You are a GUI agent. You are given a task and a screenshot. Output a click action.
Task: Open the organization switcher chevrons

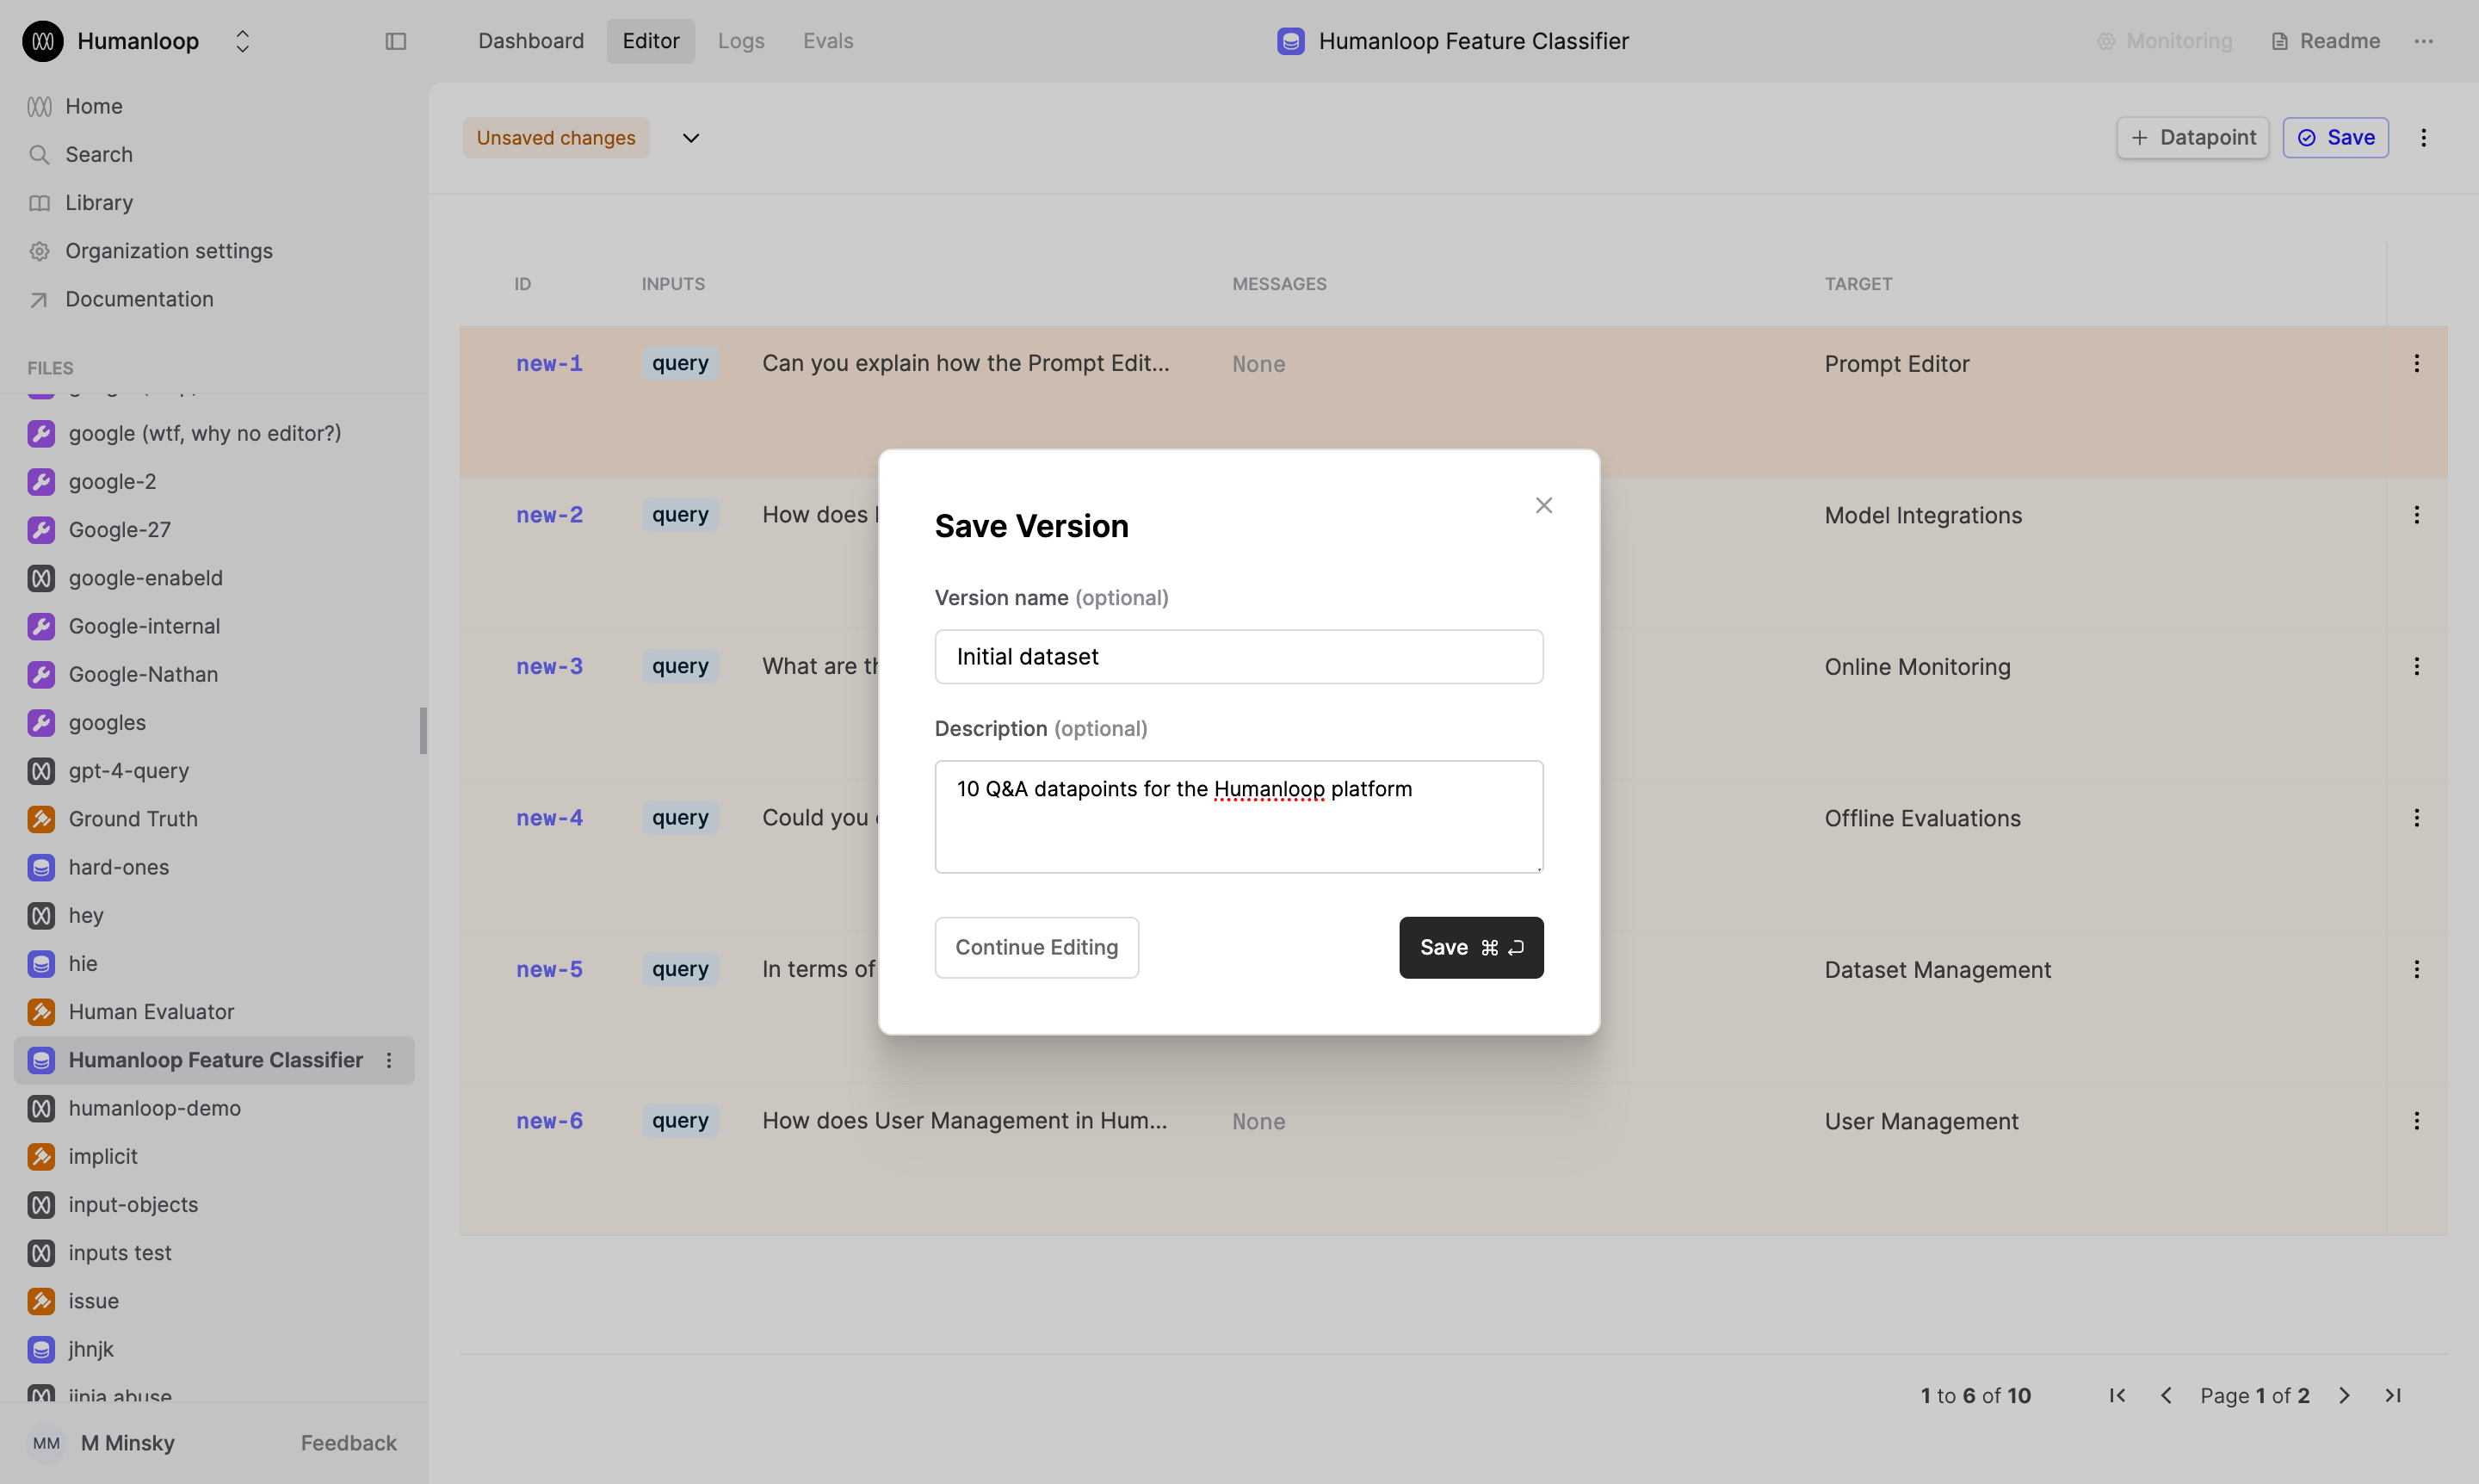tap(242, 41)
